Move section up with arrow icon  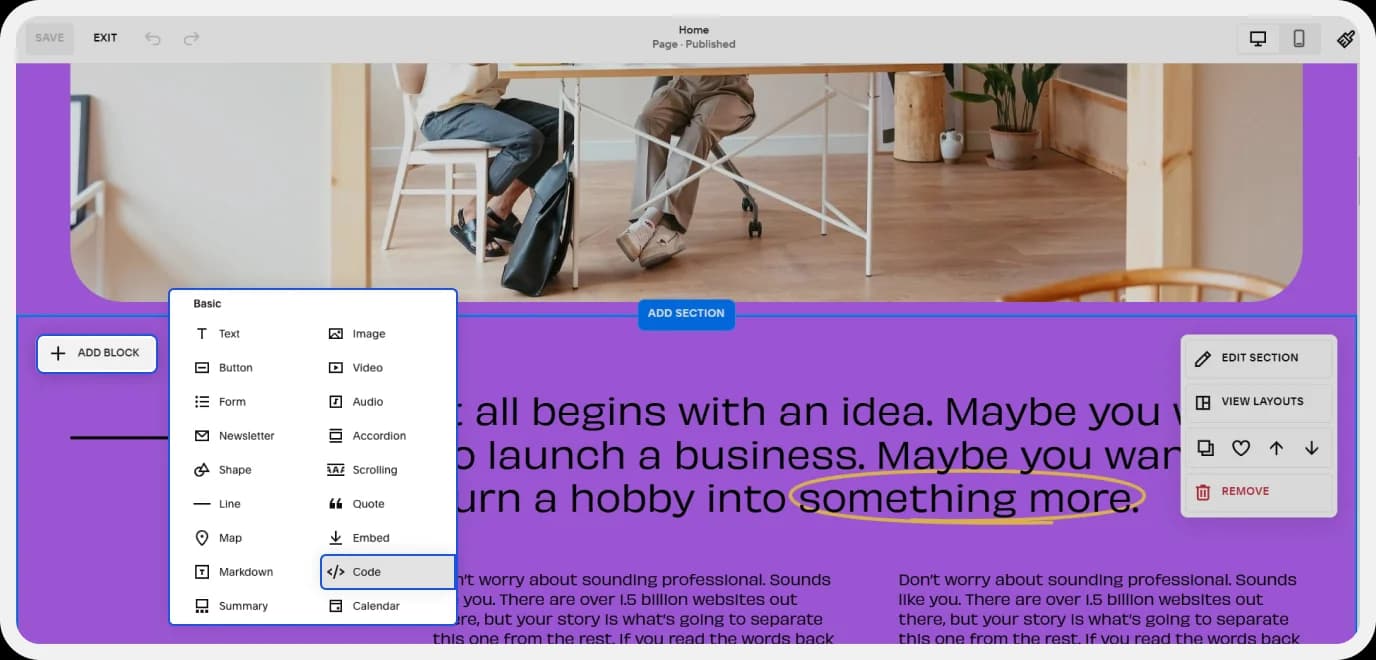1276,448
